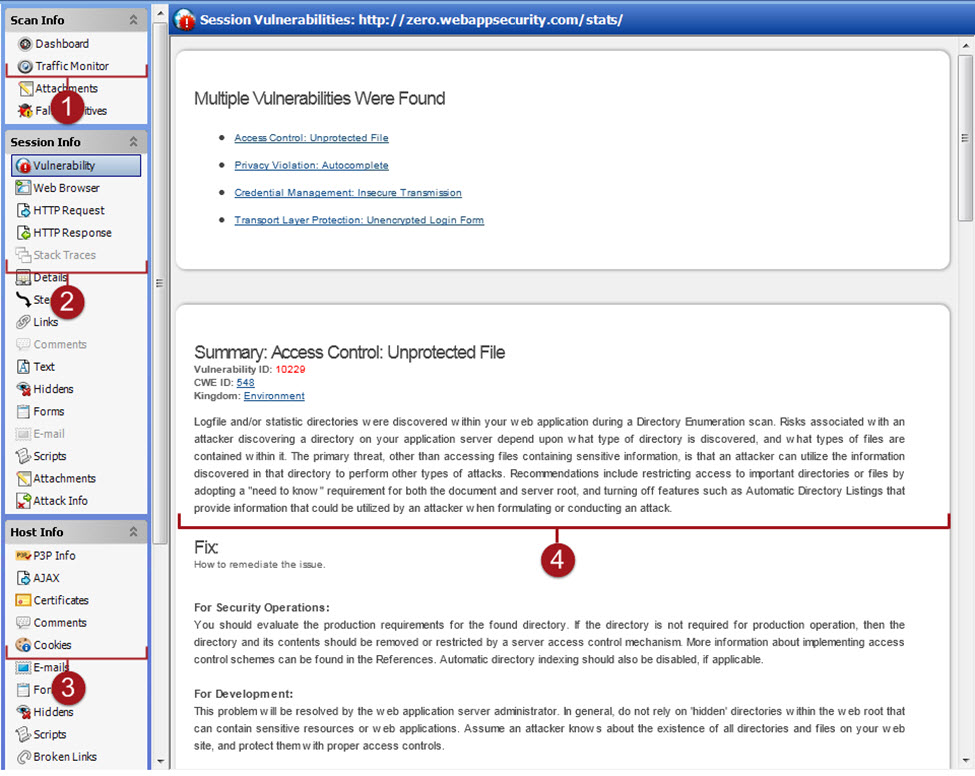
Task: Collapse the Scan Info panel
Action: pos(133,20)
